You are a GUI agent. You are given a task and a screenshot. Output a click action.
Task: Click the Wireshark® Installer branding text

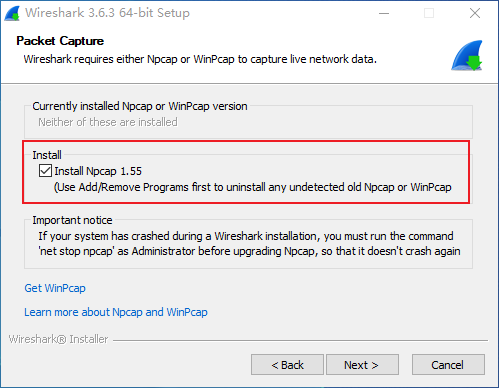pos(58,339)
